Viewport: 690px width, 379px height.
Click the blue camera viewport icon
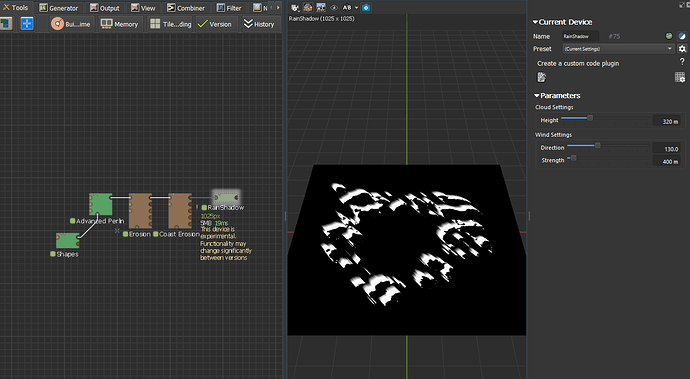pyautogui.click(x=366, y=7)
